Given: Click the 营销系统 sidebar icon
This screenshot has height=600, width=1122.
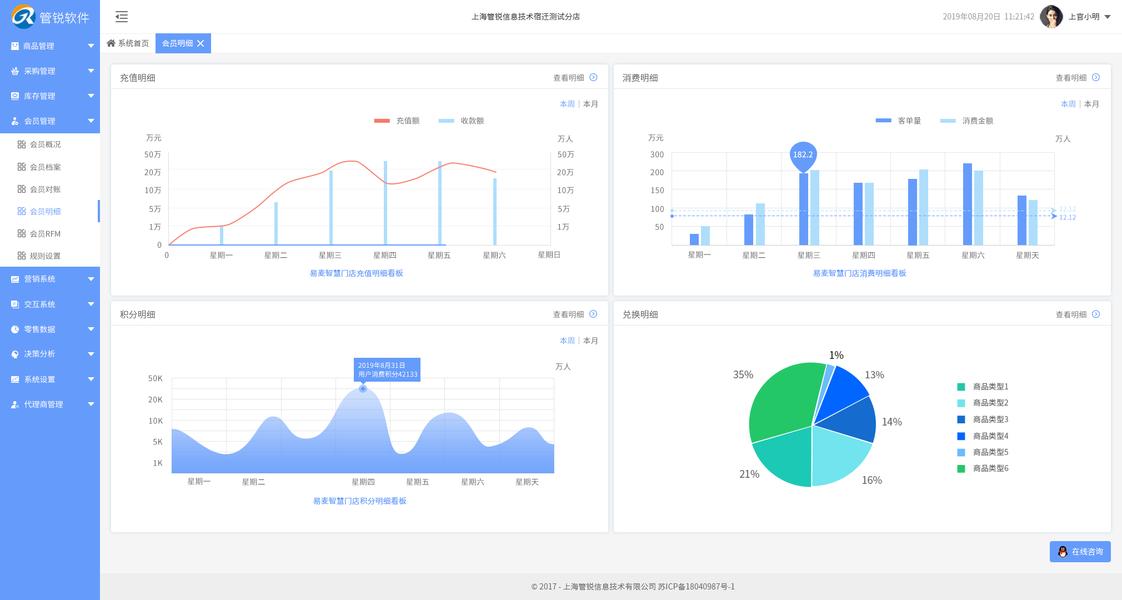Looking at the screenshot, I should click(x=15, y=279).
